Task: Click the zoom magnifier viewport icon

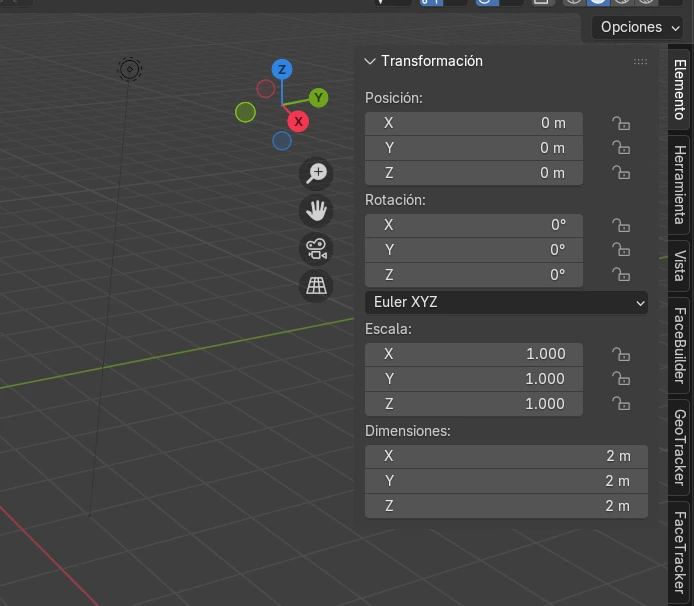Action: coord(317,173)
